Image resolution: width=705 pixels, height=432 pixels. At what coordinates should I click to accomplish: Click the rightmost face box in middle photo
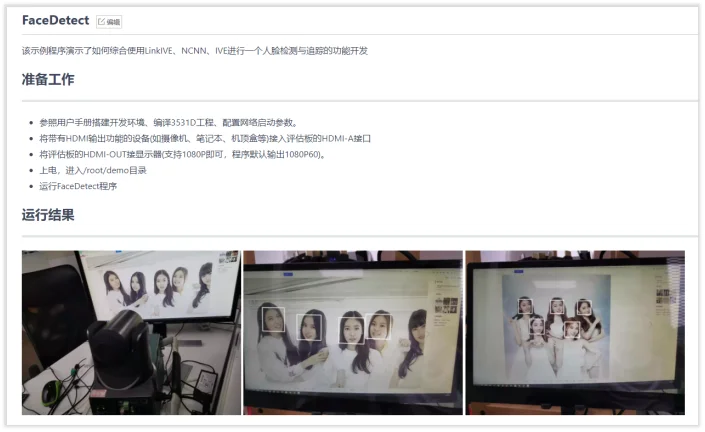[378, 325]
